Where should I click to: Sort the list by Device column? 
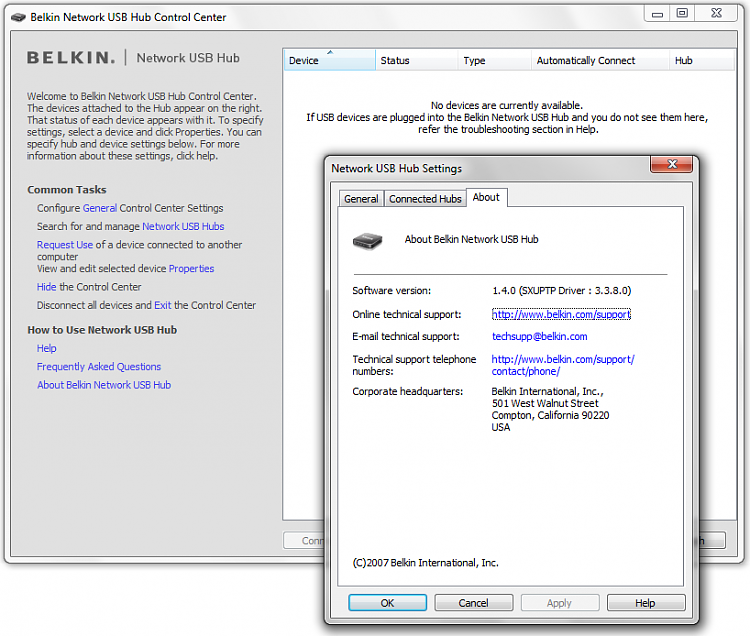329,61
